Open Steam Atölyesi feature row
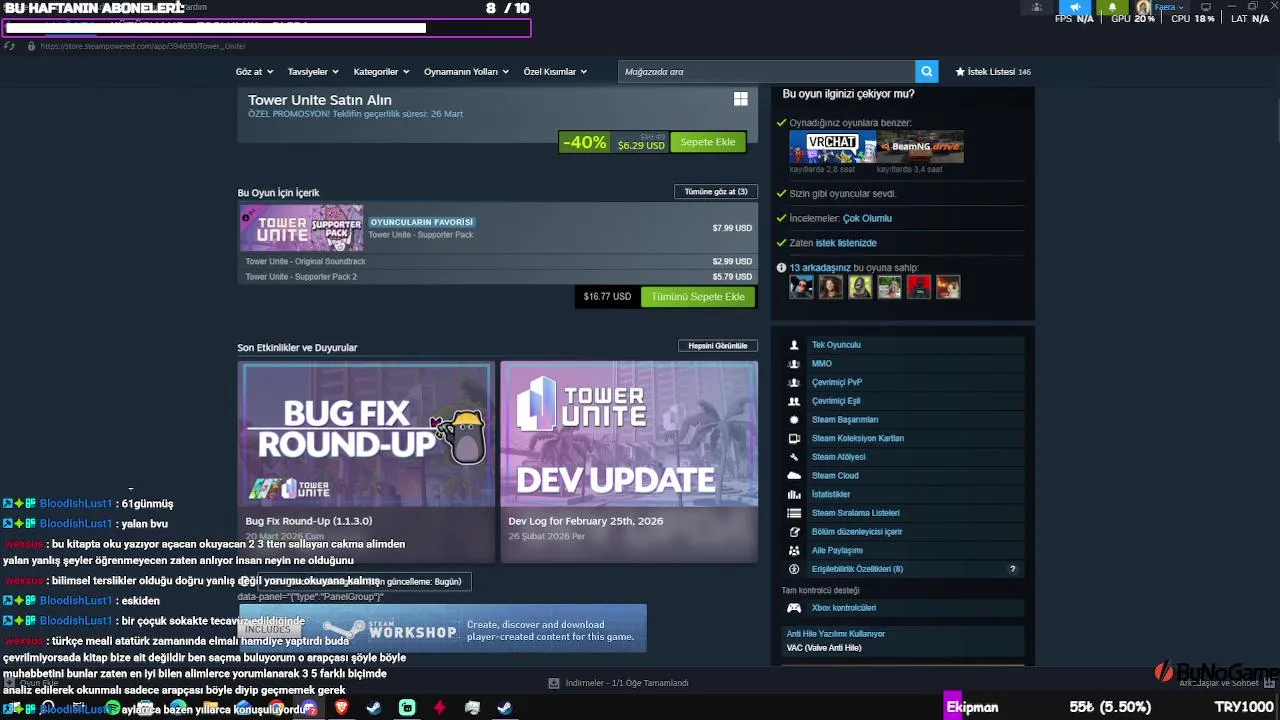1280x720 pixels. click(904, 457)
